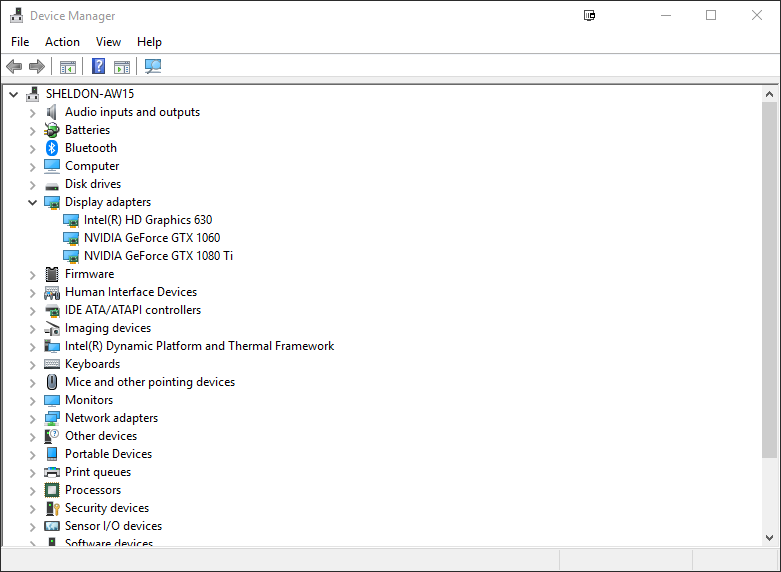The height and width of the screenshot is (572, 781).
Task: Click the Portable Devices icon
Action: pos(52,454)
